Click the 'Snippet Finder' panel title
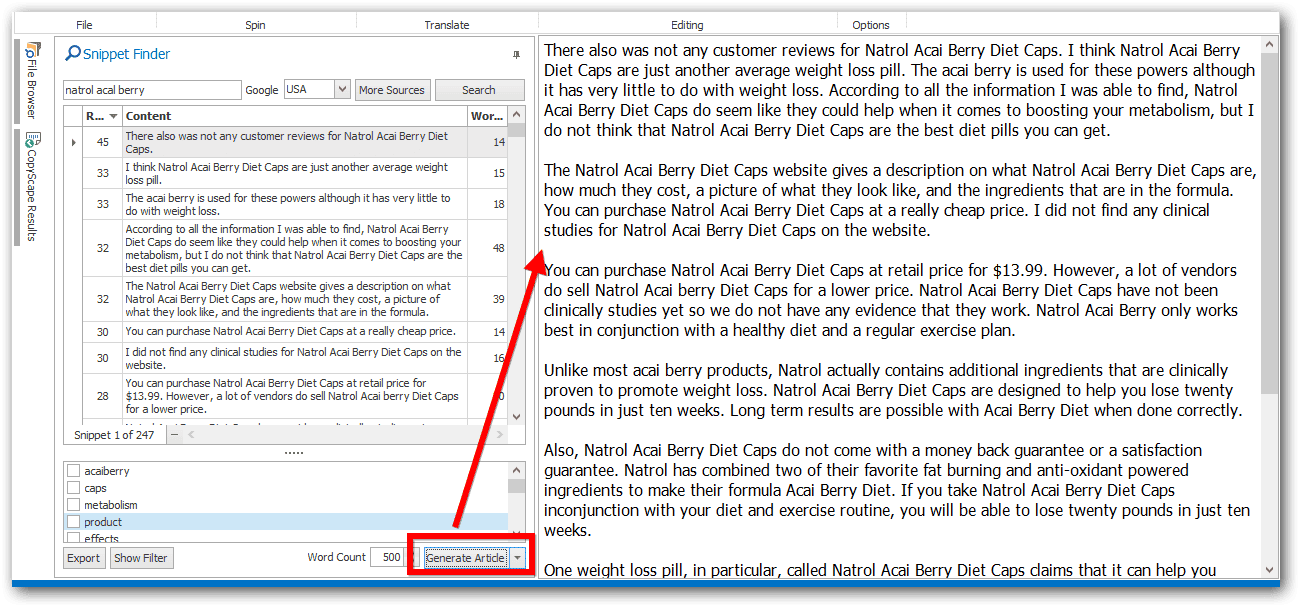Image resolution: width=1300 pixels, height=607 pixels. tap(126, 54)
